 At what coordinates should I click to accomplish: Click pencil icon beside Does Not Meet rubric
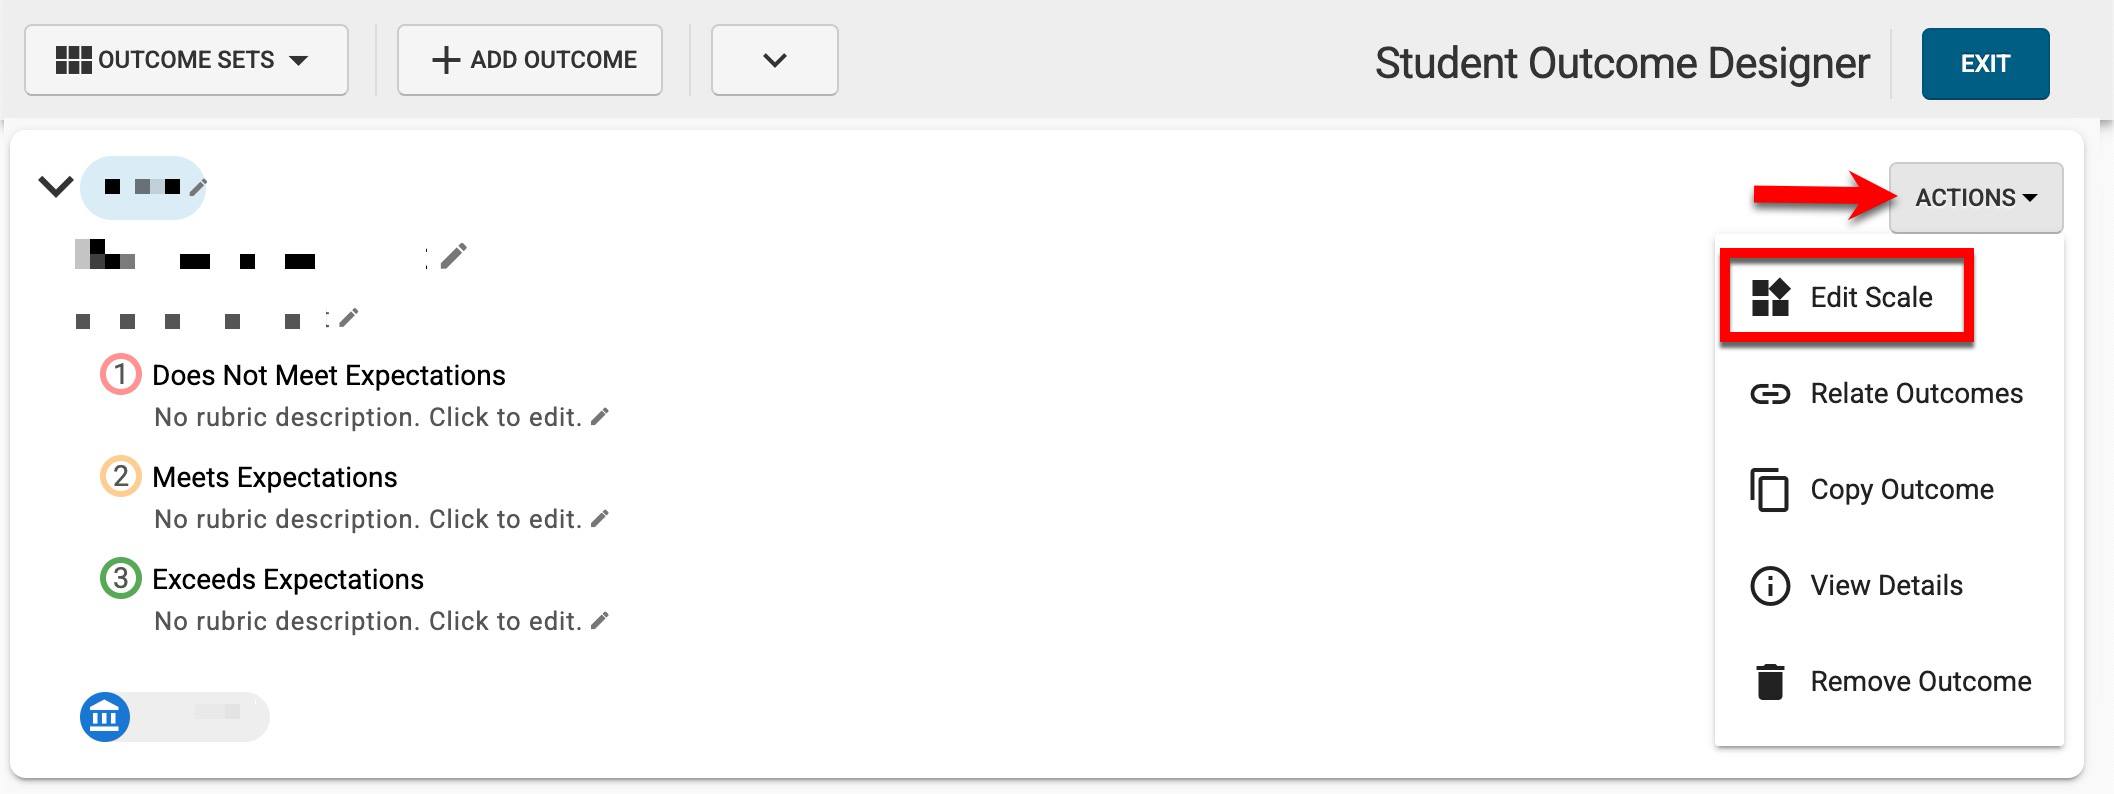tap(600, 417)
